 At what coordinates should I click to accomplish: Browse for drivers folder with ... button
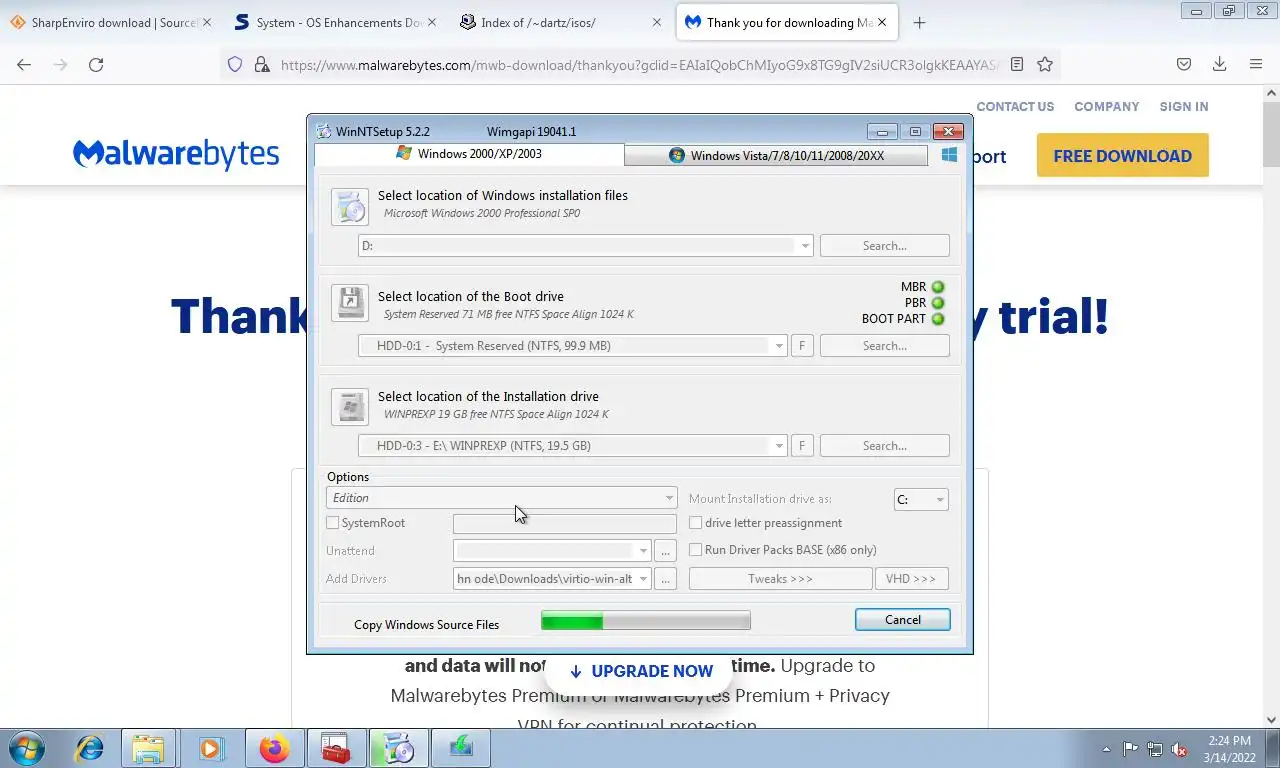666,579
